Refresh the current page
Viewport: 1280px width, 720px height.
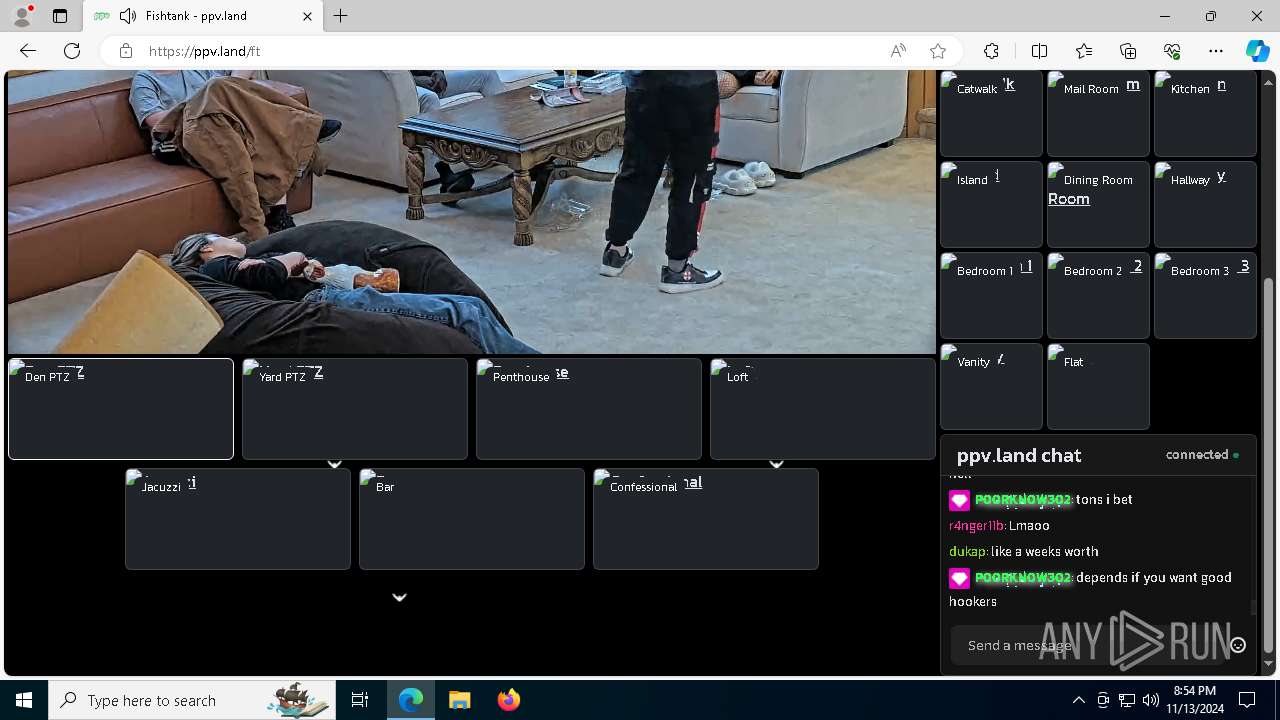[72, 51]
